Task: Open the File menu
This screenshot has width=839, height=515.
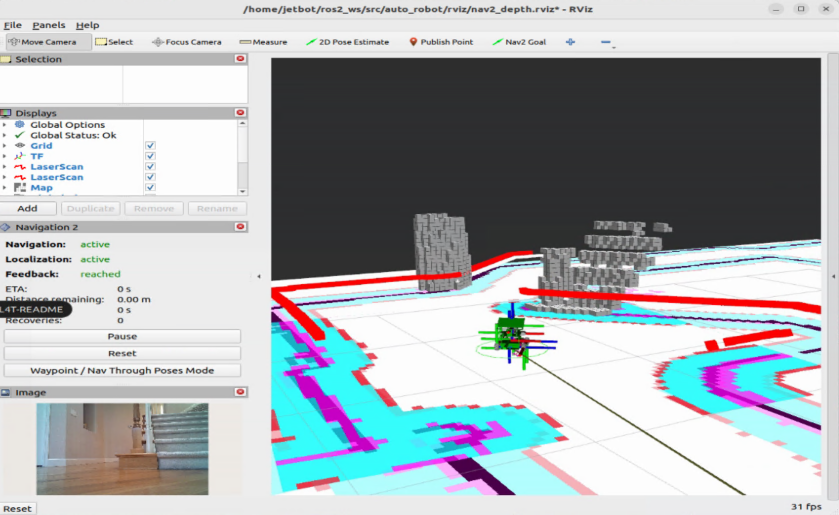Action: pyautogui.click(x=13, y=25)
